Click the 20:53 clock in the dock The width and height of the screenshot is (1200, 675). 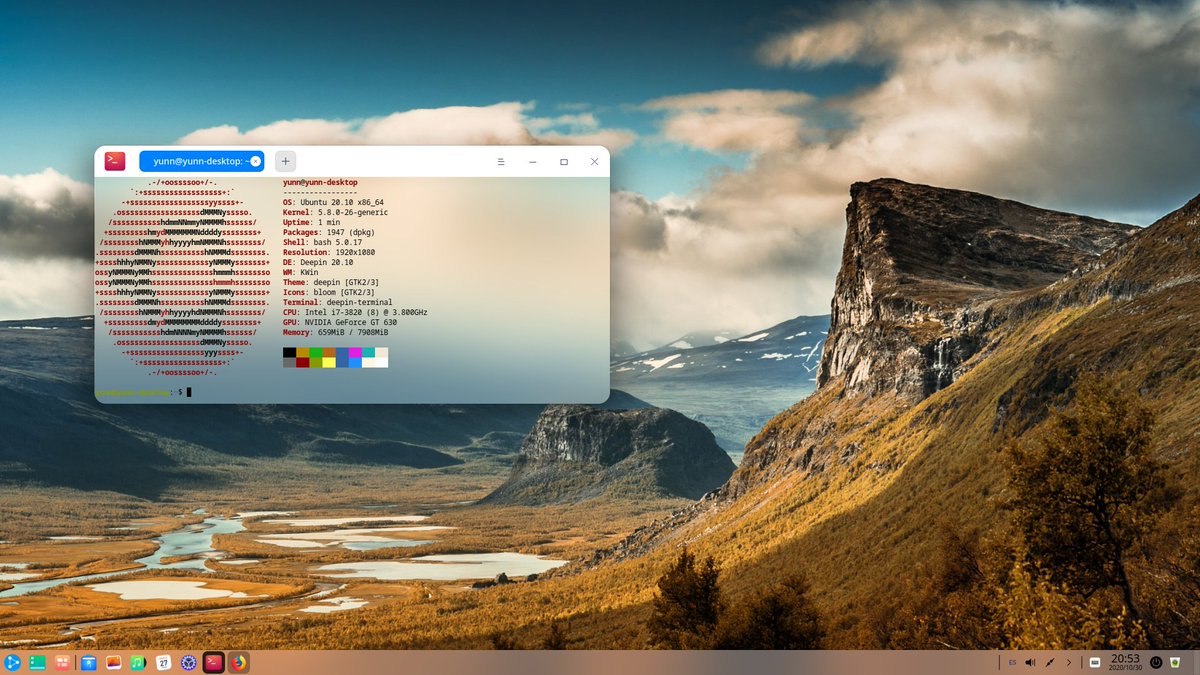(1125, 662)
